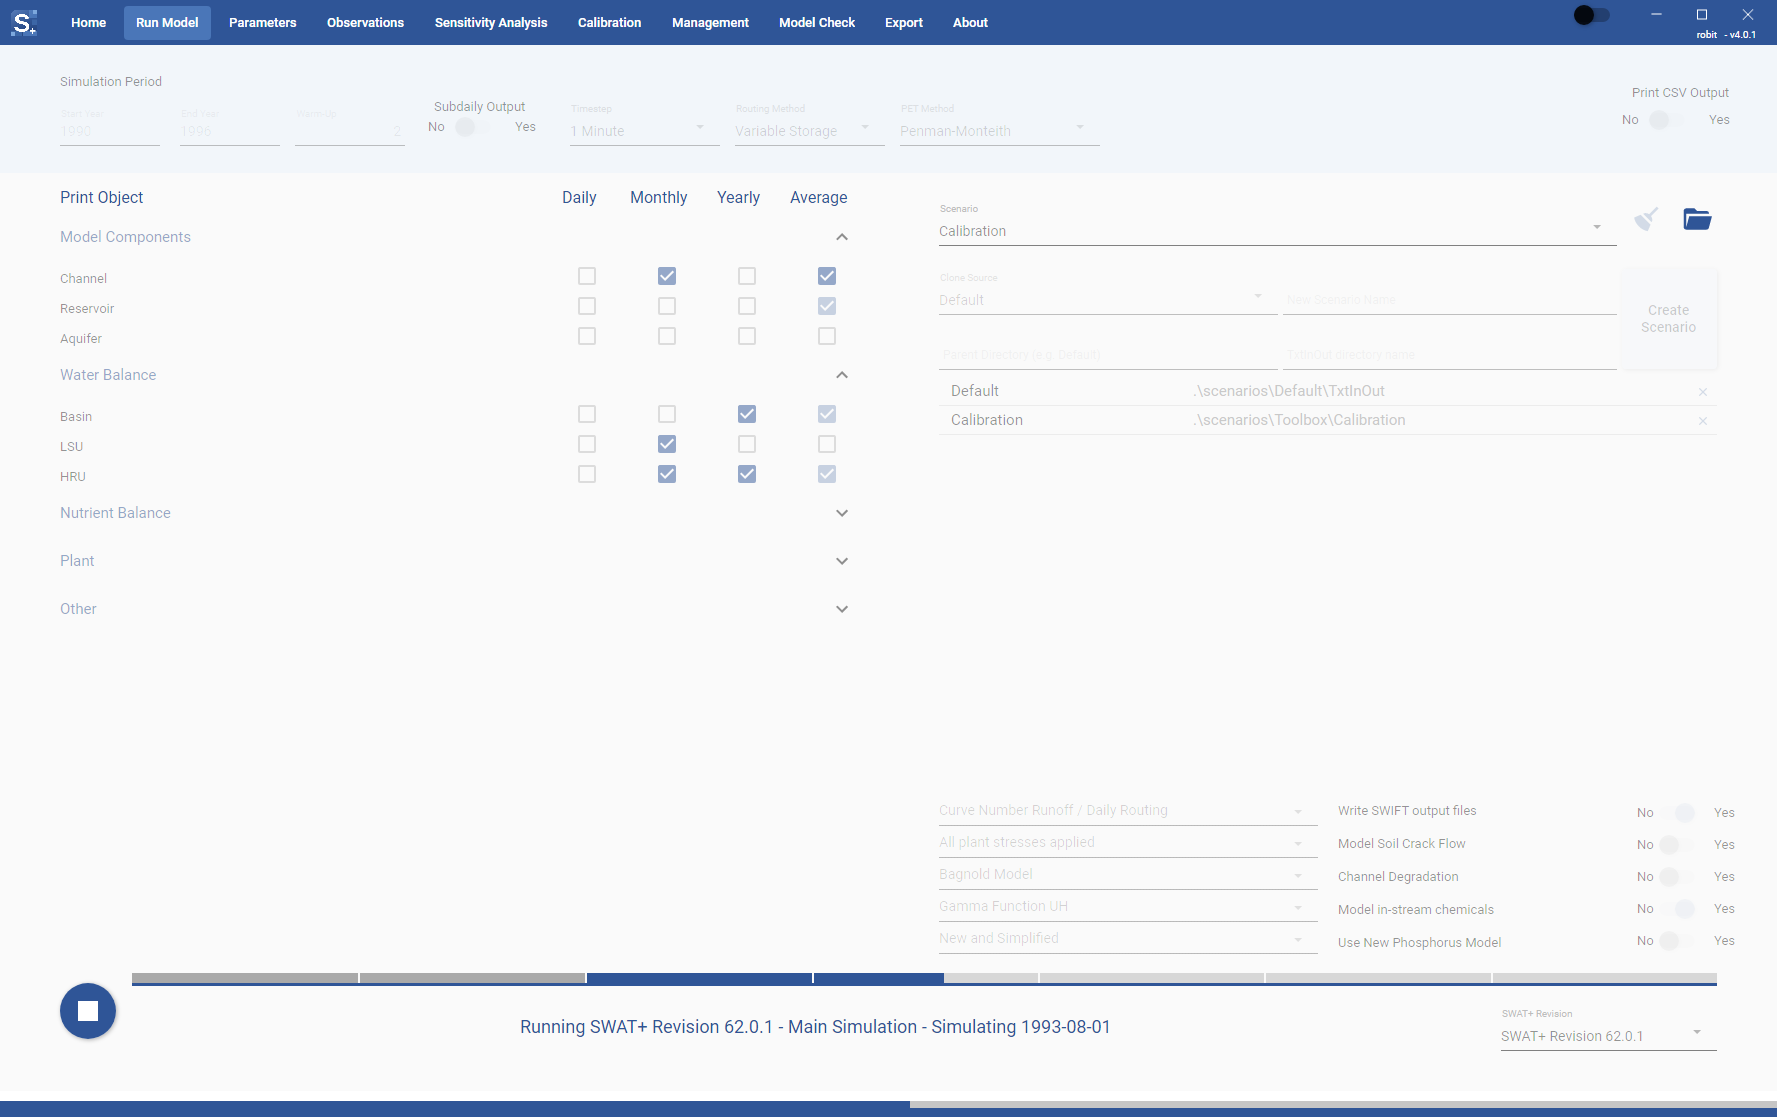Screen dimensions: 1777x1117
Task: Toggle the Print CSV Output switch
Action: coord(1669,120)
